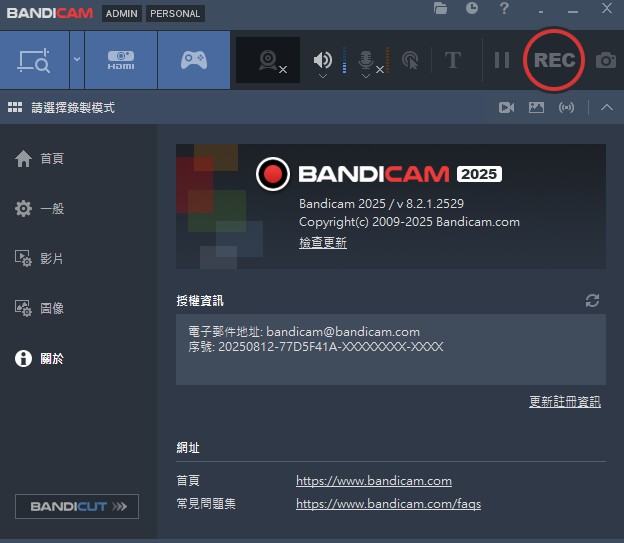Refresh license info icon
This screenshot has height=543, width=624.
click(592, 301)
